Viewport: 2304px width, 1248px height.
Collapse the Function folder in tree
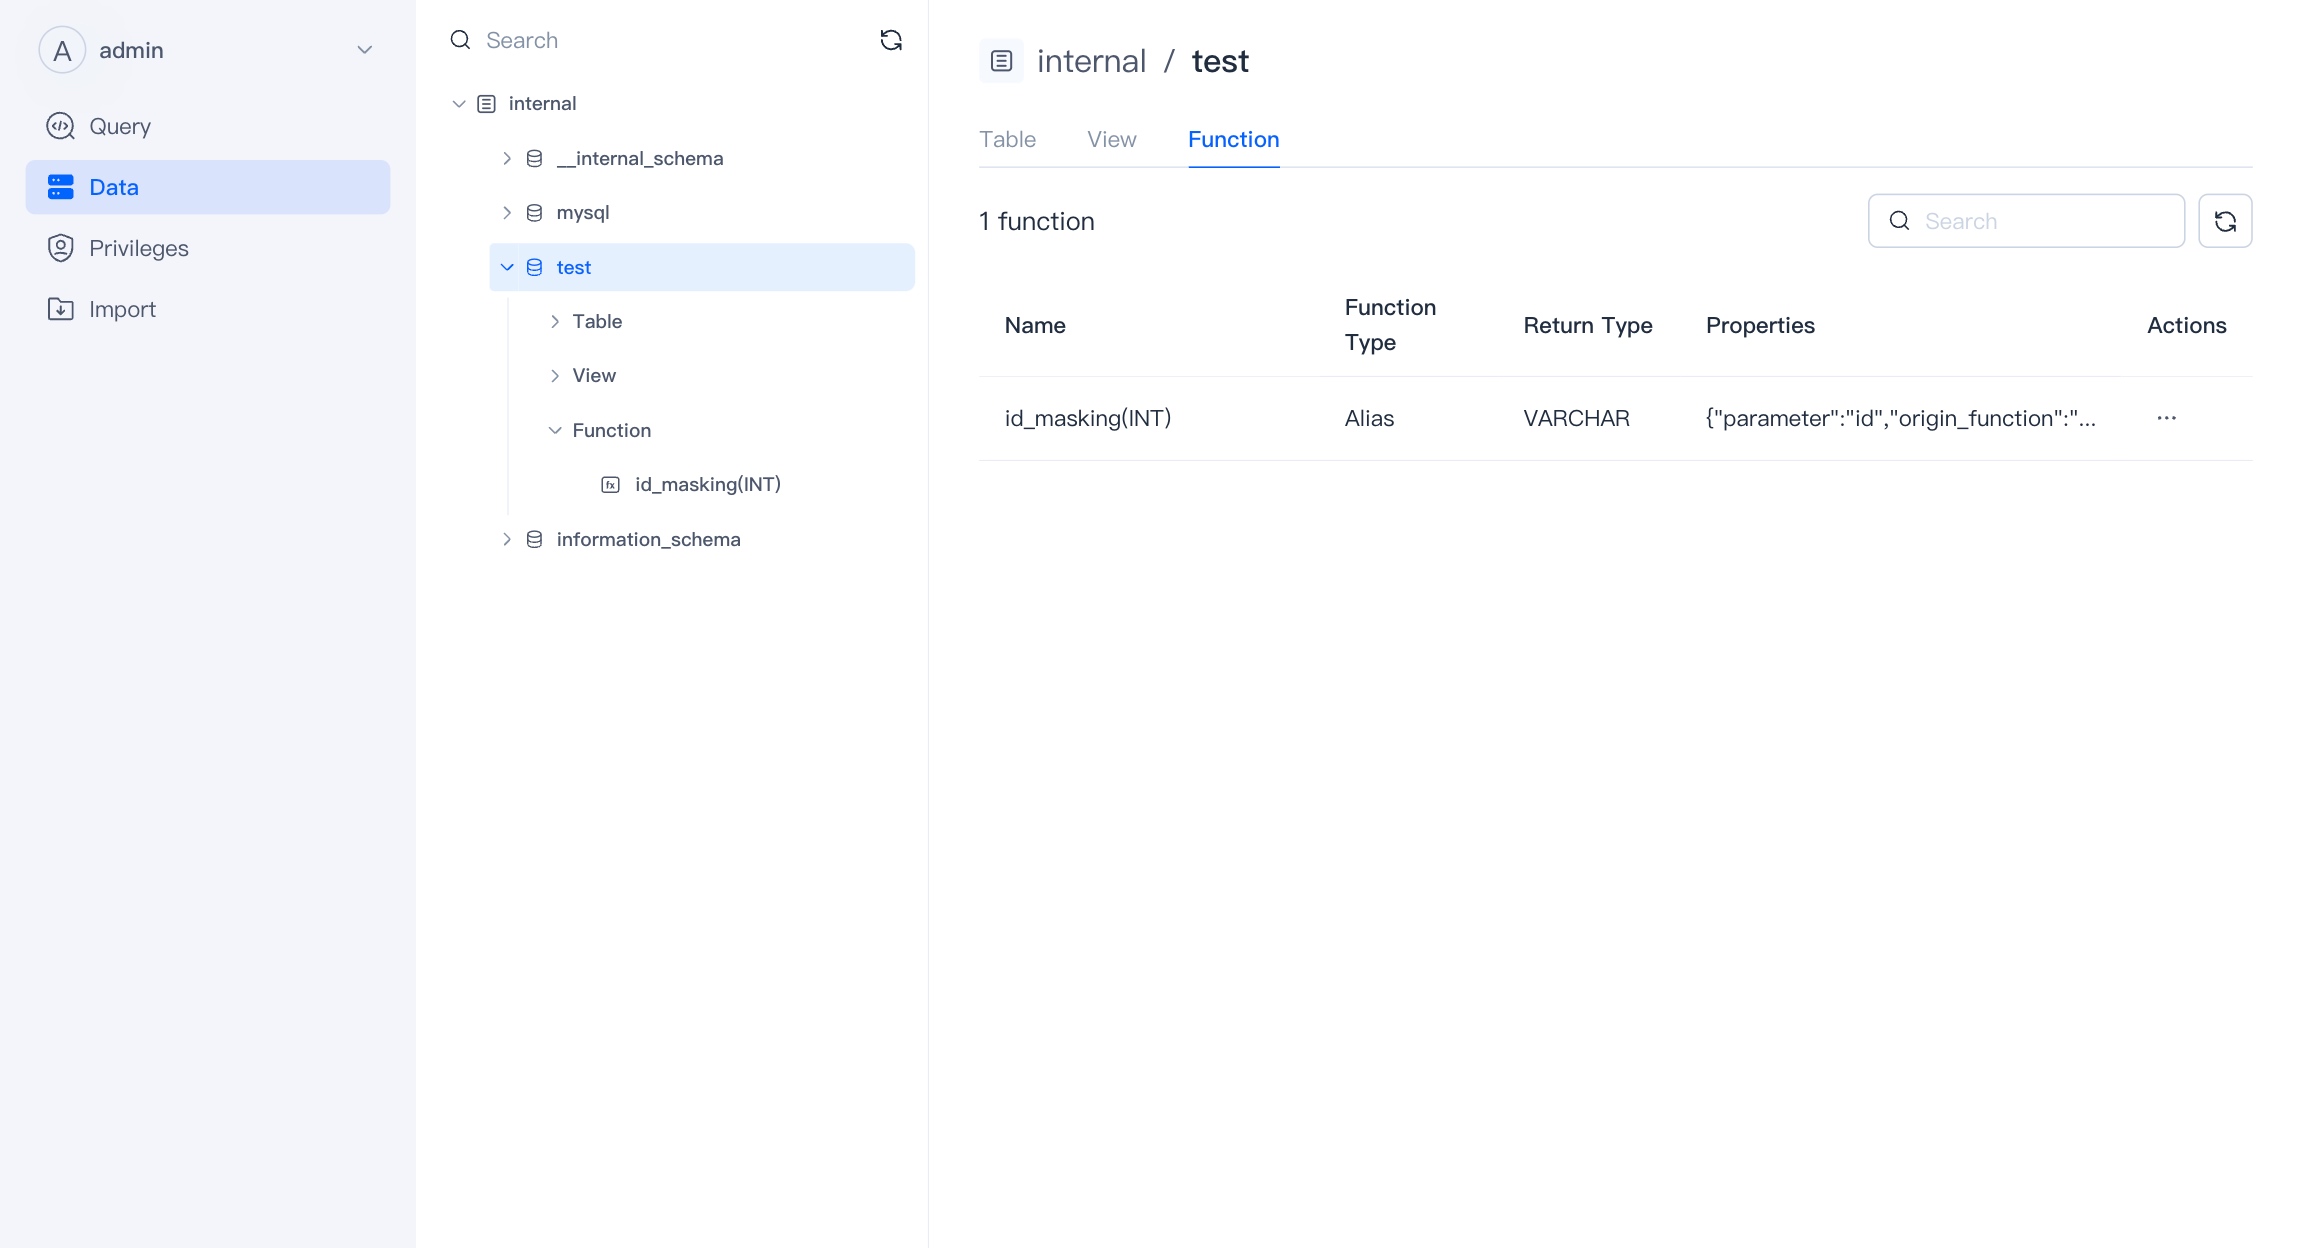pyautogui.click(x=555, y=430)
